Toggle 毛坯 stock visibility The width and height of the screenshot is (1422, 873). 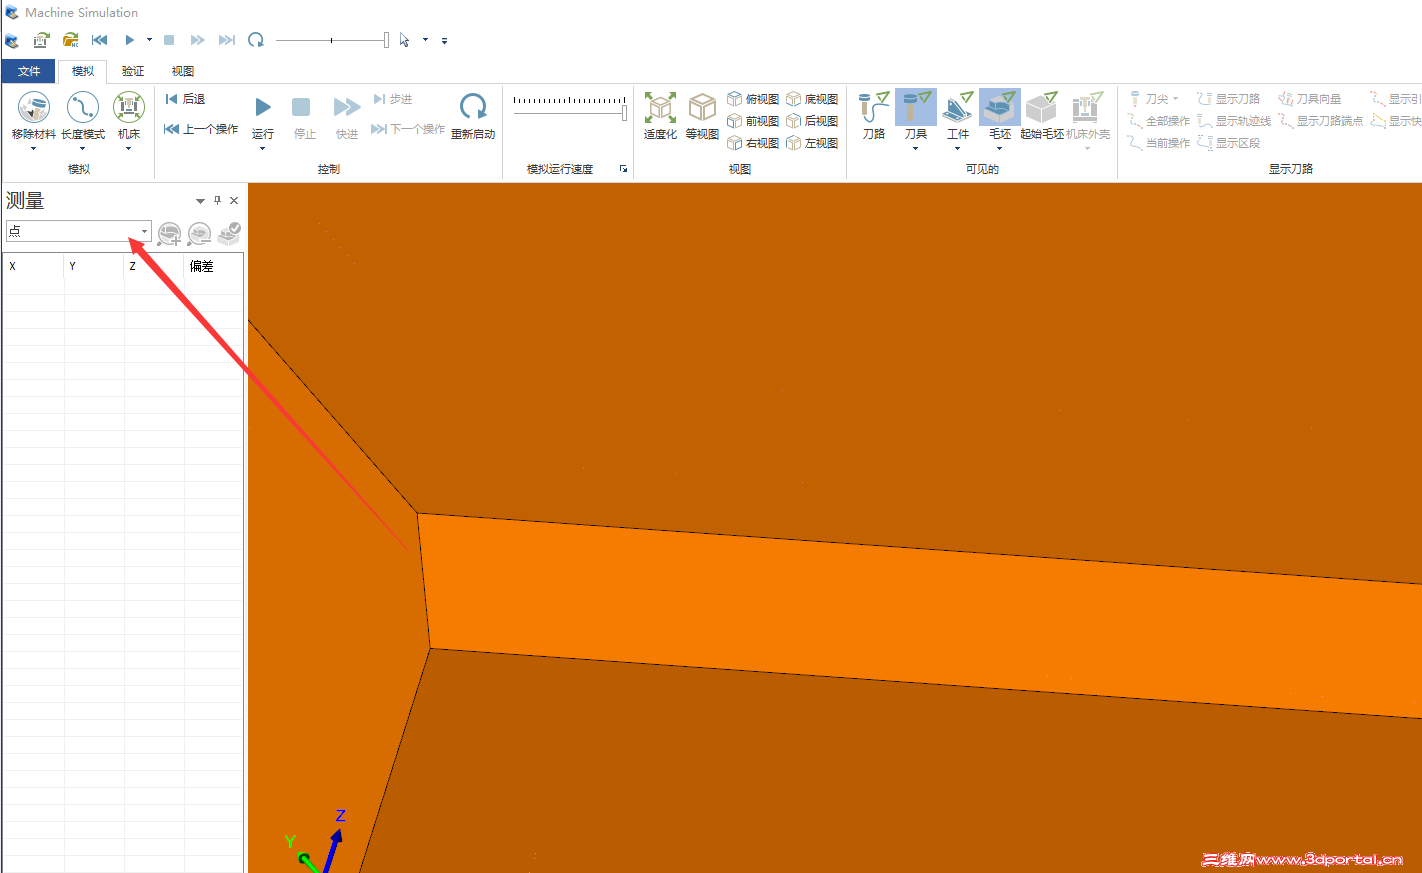(x=1000, y=108)
